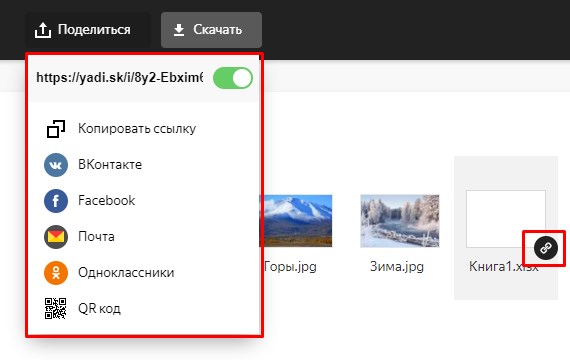The image size is (570, 360).
Task: Click the link icon on Книга1.xlsx
Action: 546,248
